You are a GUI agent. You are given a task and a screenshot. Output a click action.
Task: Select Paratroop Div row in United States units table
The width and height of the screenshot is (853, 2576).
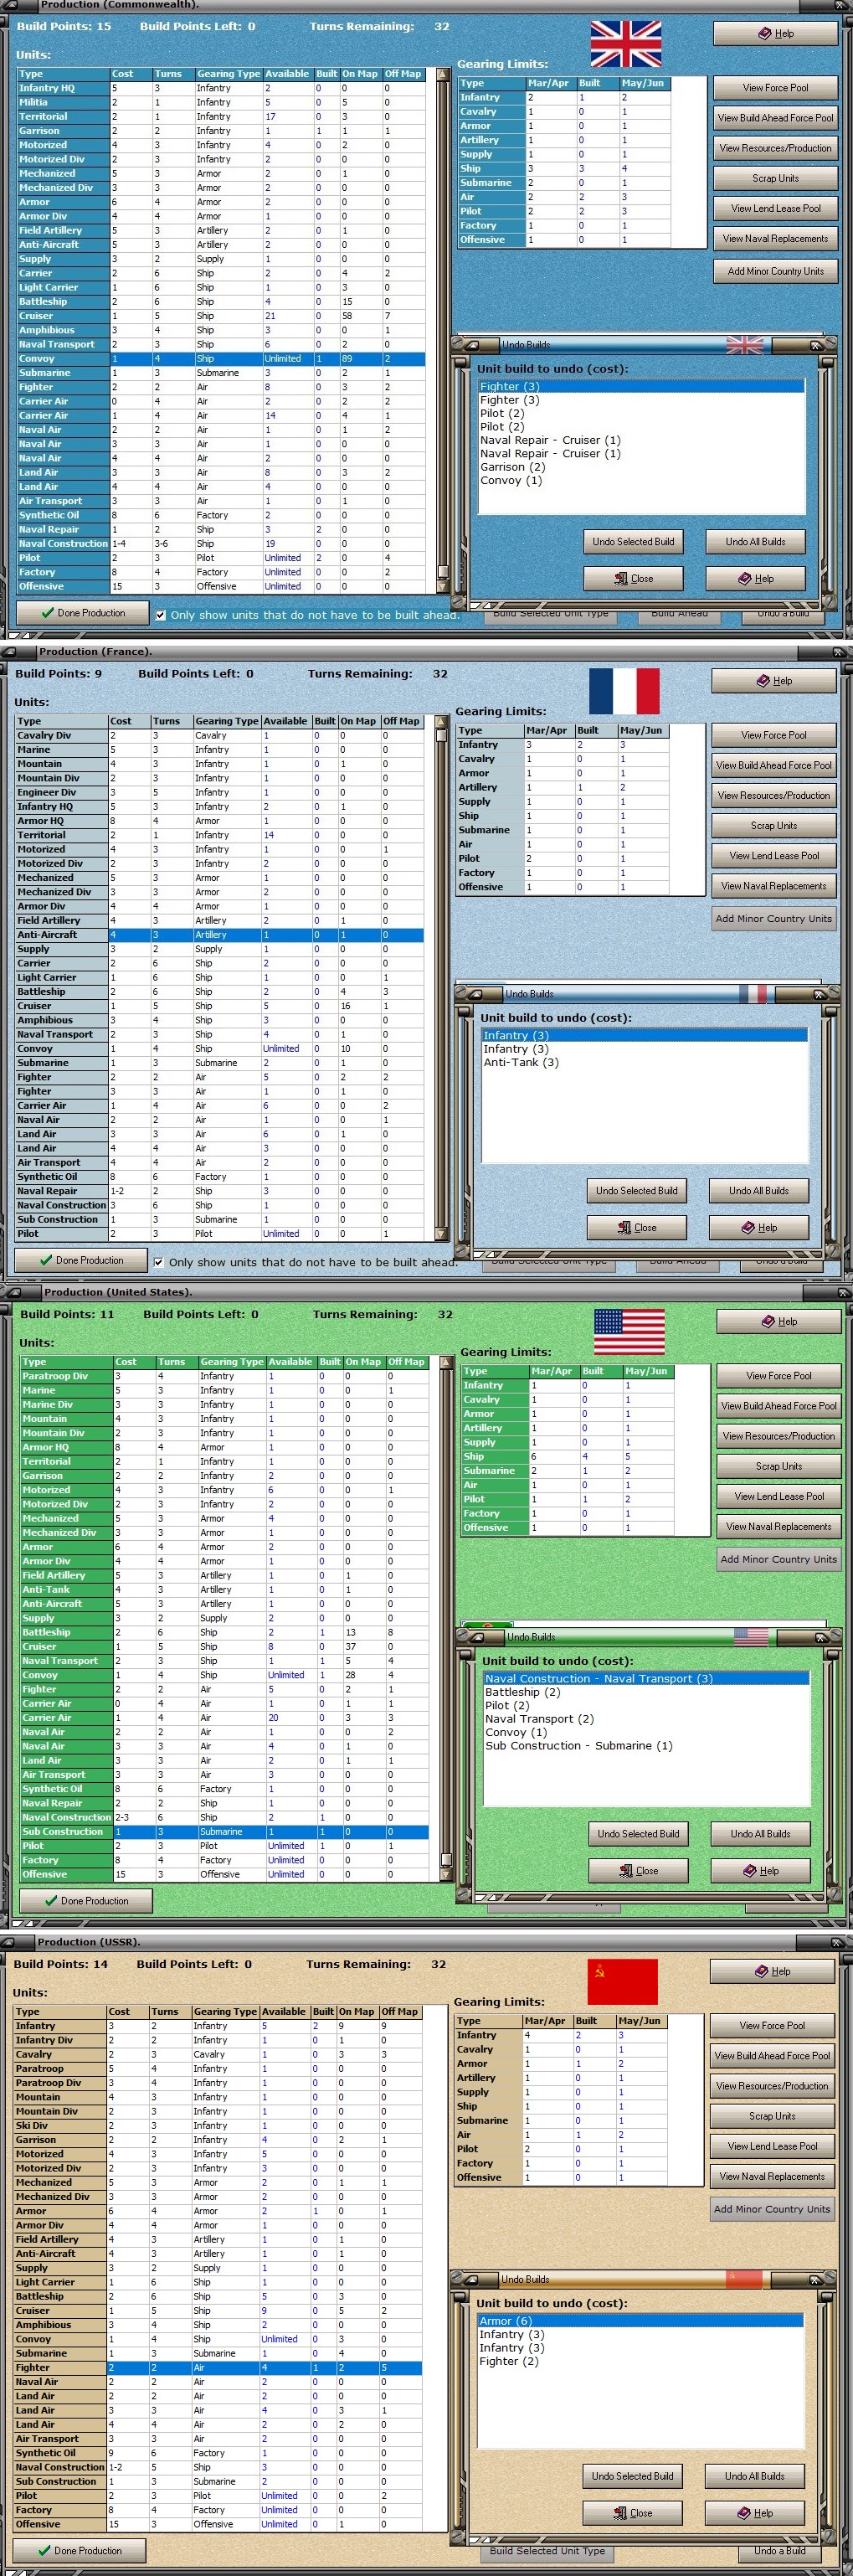point(224,1376)
